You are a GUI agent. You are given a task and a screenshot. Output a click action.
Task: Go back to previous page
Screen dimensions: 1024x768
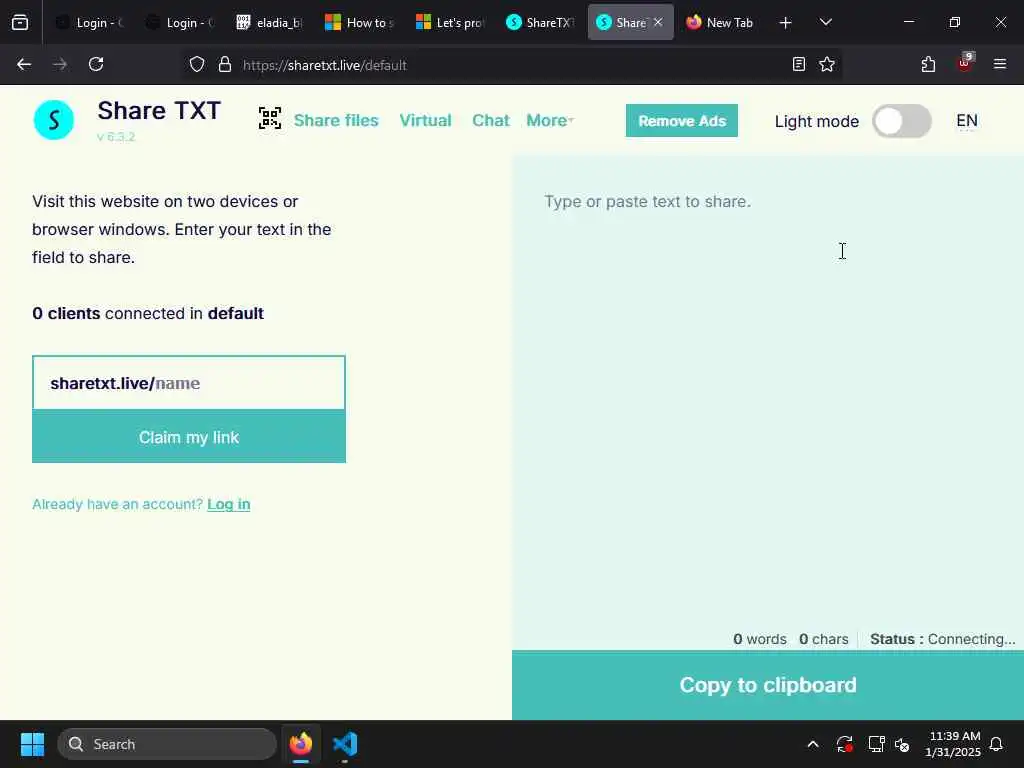pyautogui.click(x=24, y=64)
